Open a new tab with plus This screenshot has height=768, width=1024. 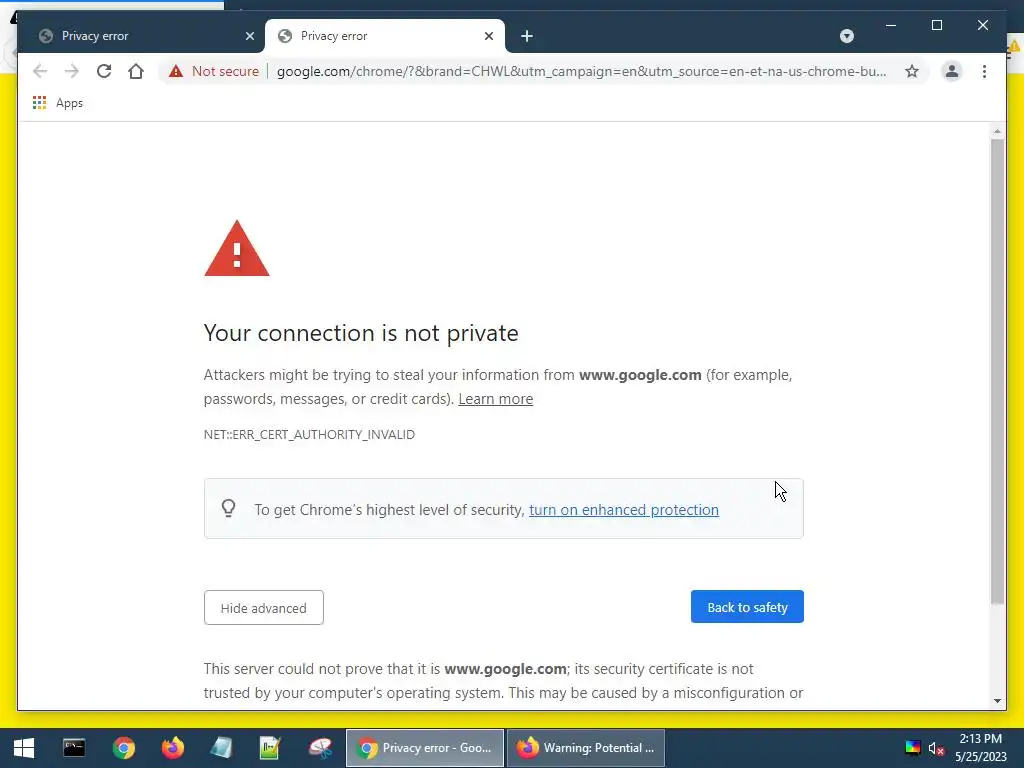click(527, 36)
